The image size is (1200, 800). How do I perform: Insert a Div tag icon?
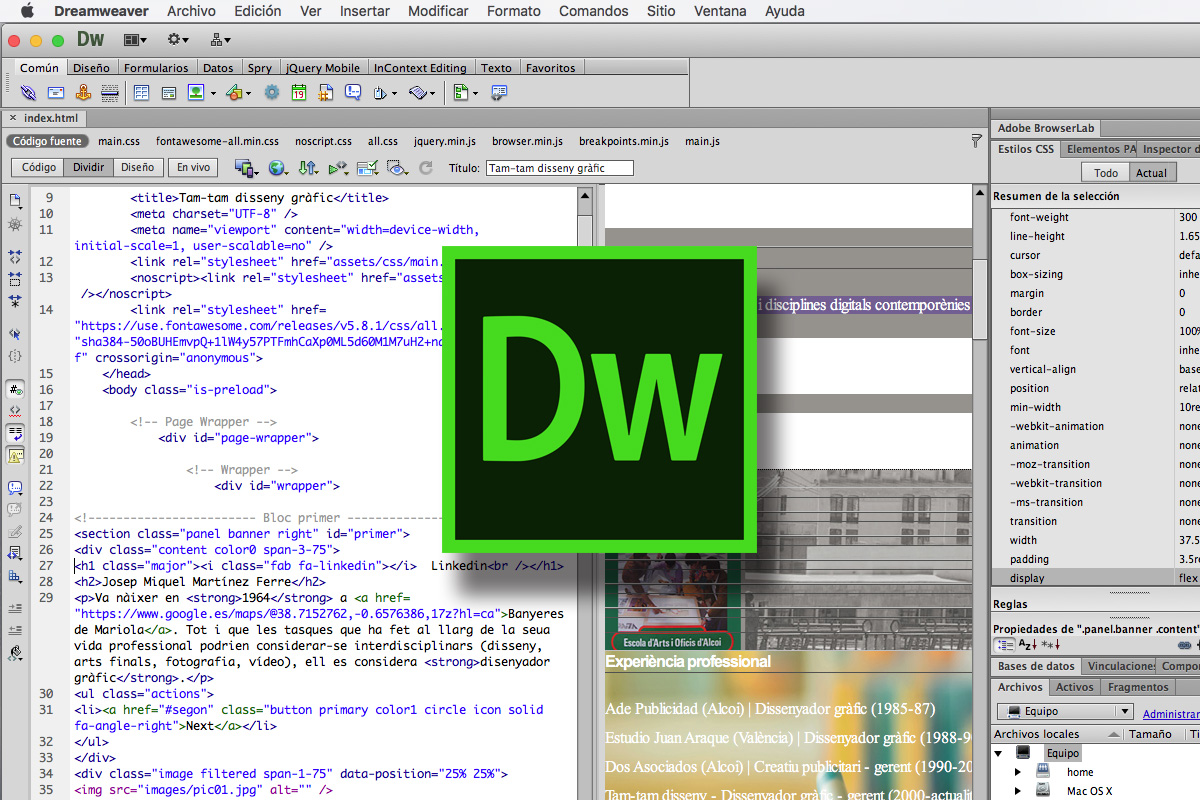click(x=169, y=93)
